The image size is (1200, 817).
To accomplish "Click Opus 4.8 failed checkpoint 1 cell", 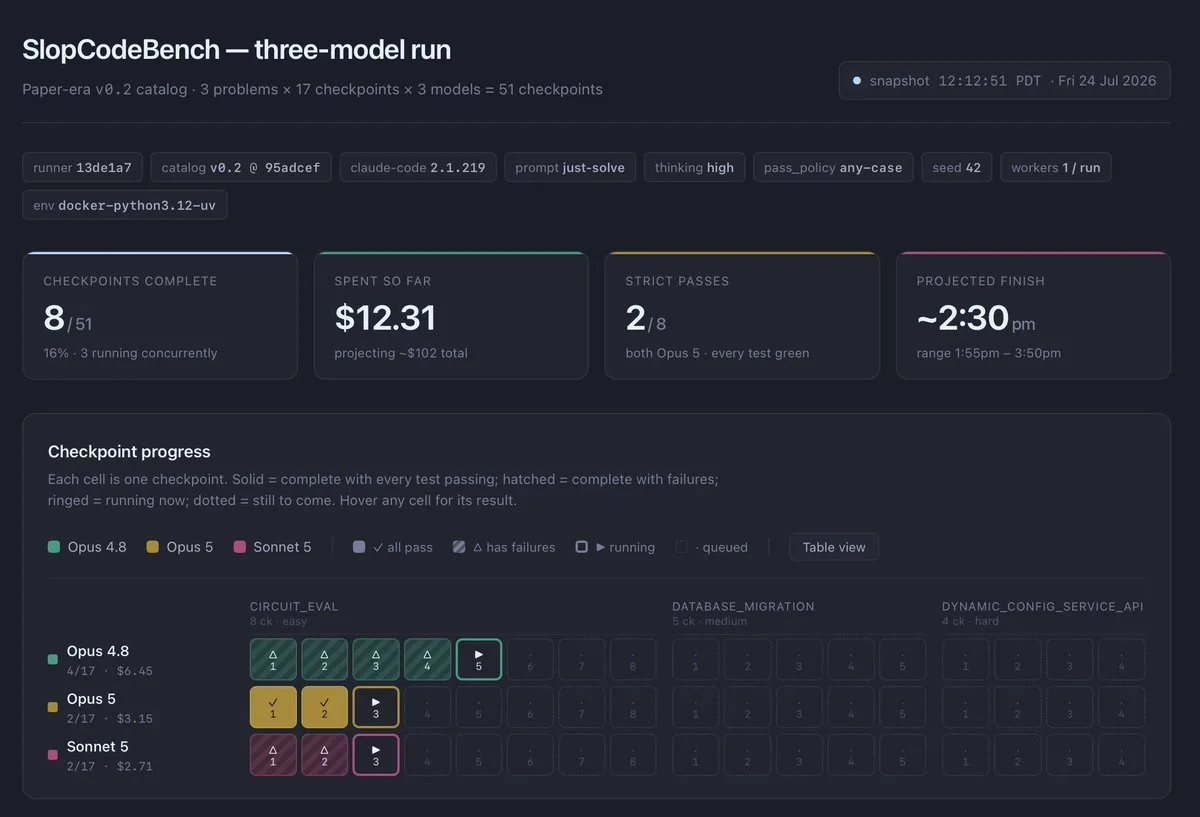I will click(273, 659).
